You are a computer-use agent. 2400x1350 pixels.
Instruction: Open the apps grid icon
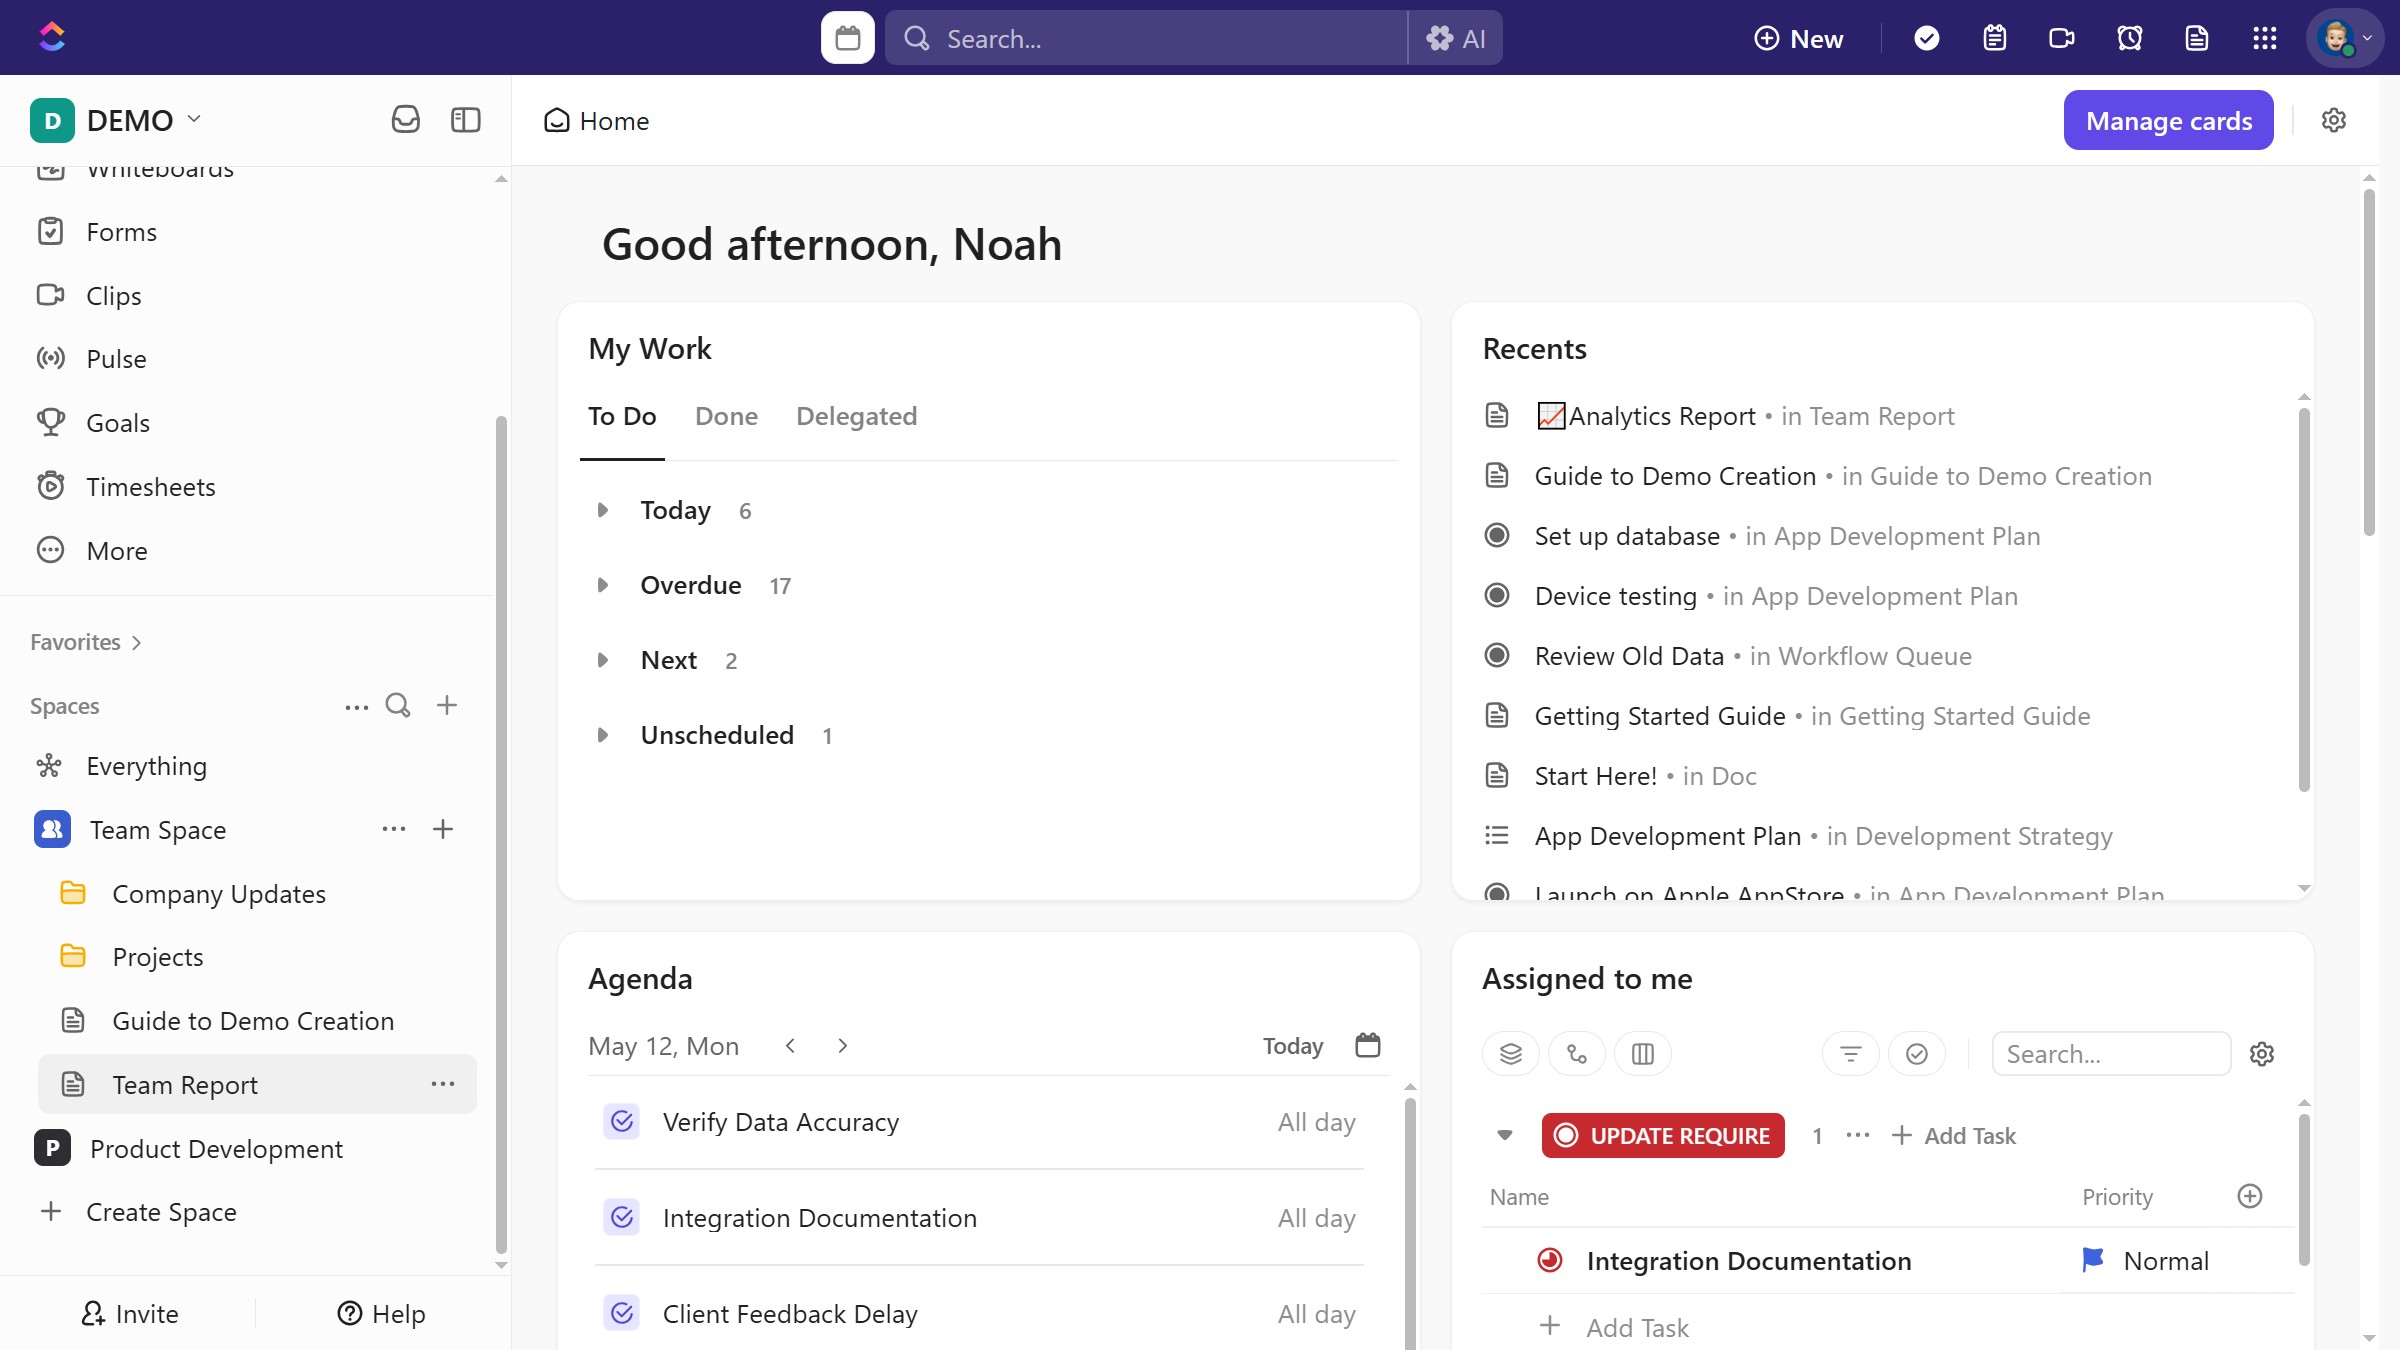[2264, 38]
